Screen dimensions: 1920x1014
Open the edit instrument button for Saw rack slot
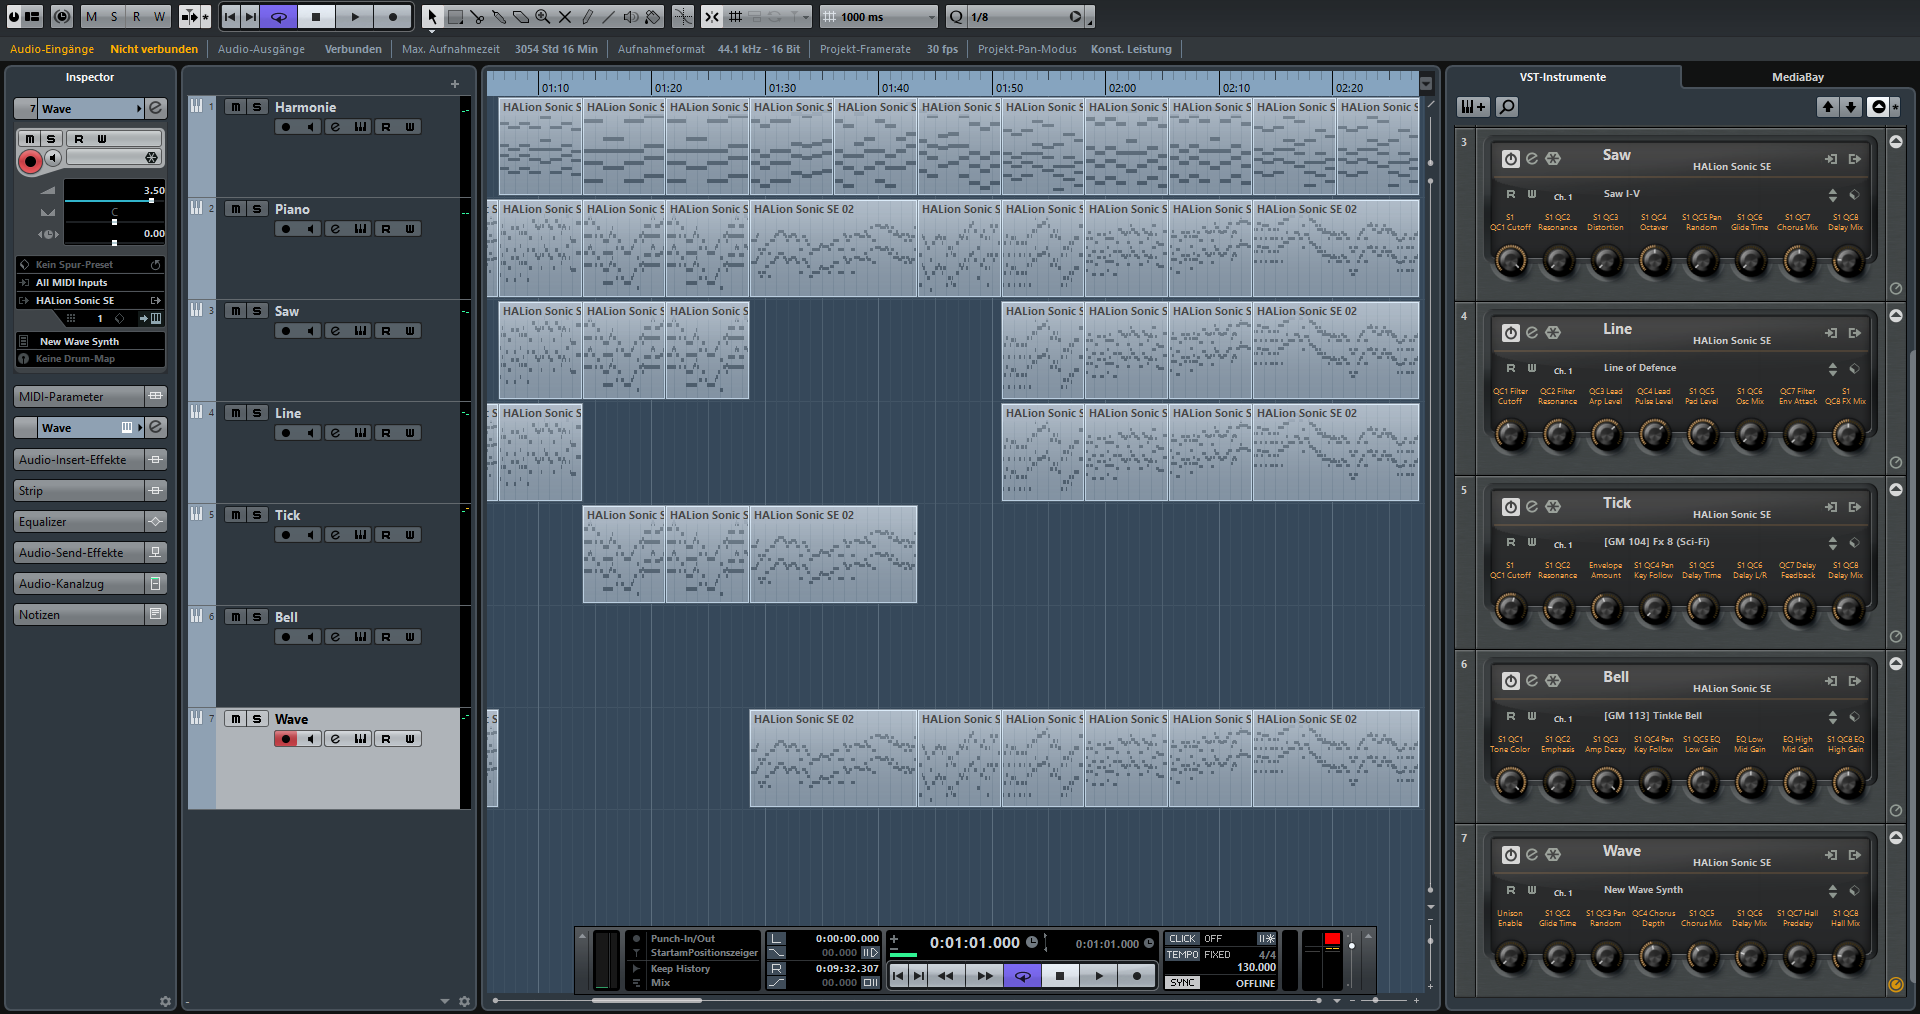coord(1531,158)
